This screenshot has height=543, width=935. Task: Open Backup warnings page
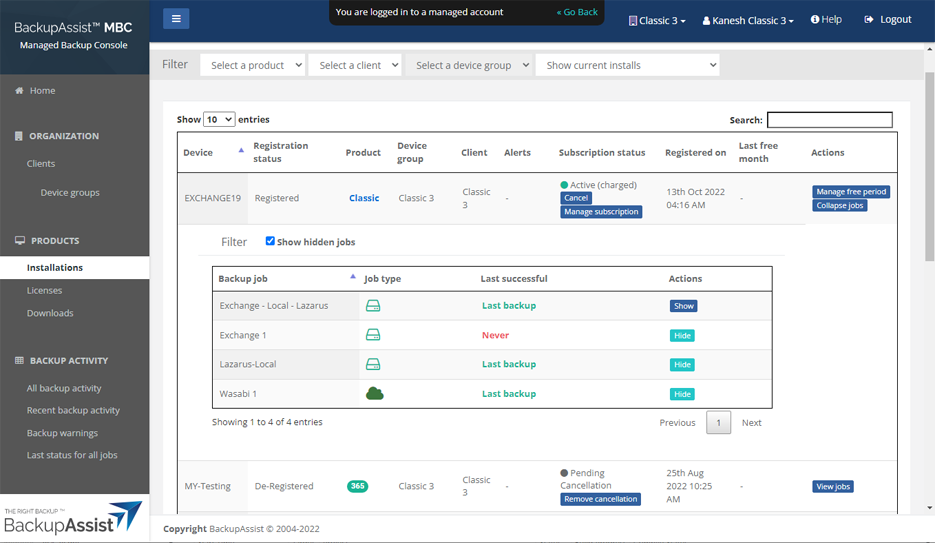pos(62,433)
